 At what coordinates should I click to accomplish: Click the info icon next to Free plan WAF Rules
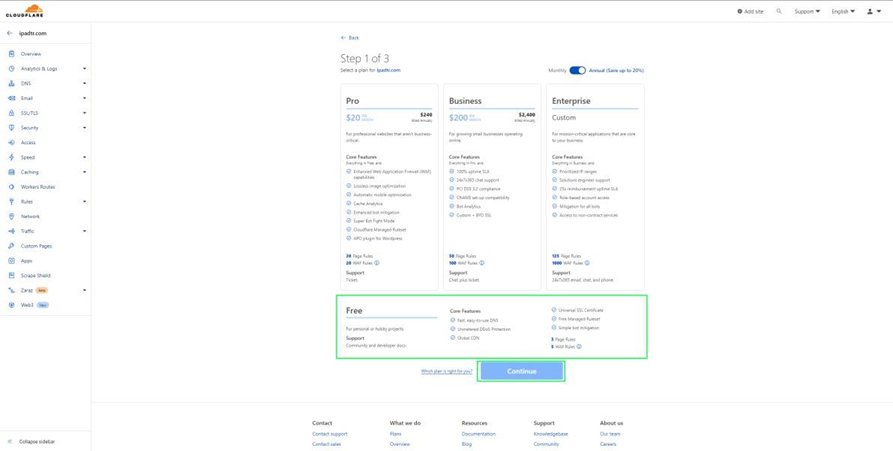pyautogui.click(x=579, y=346)
